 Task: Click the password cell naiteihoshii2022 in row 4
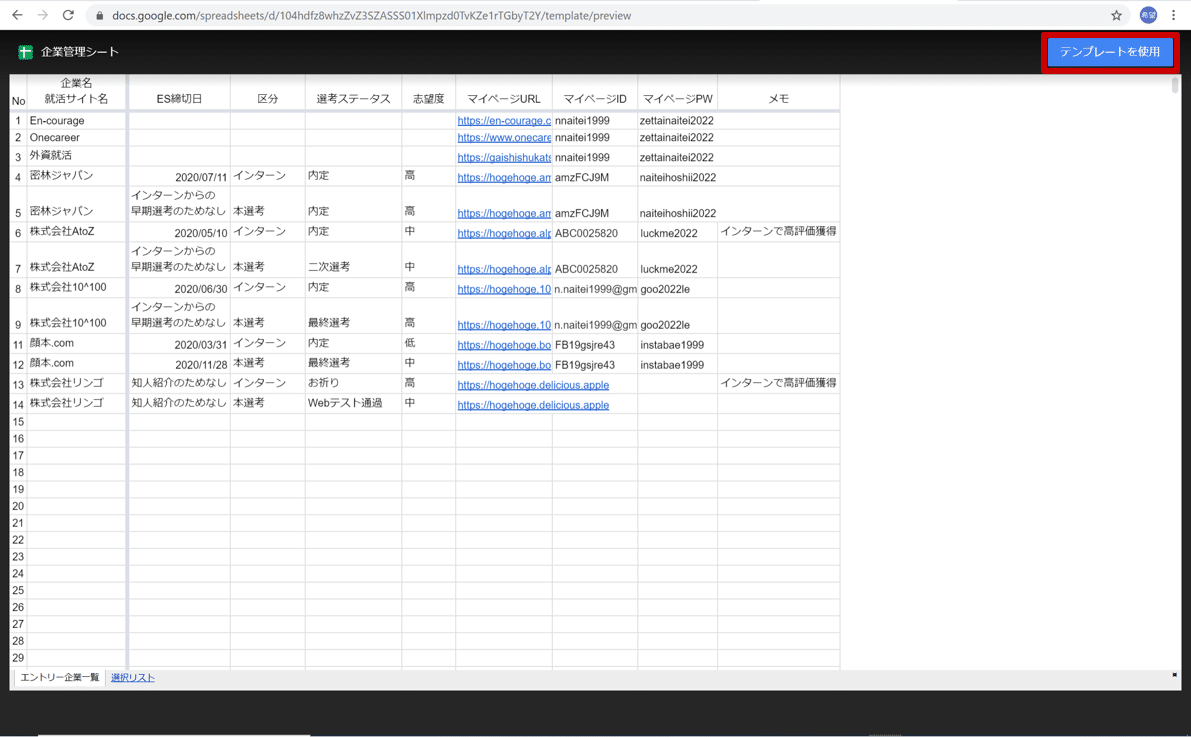(x=678, y=176)
